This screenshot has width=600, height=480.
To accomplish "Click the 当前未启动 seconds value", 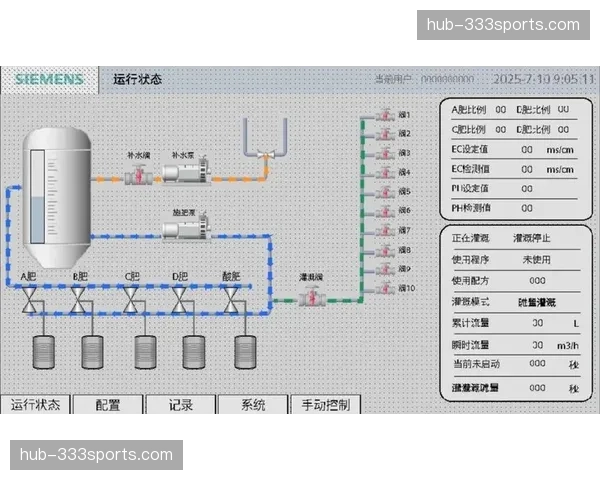I will (x=537, y=363).
